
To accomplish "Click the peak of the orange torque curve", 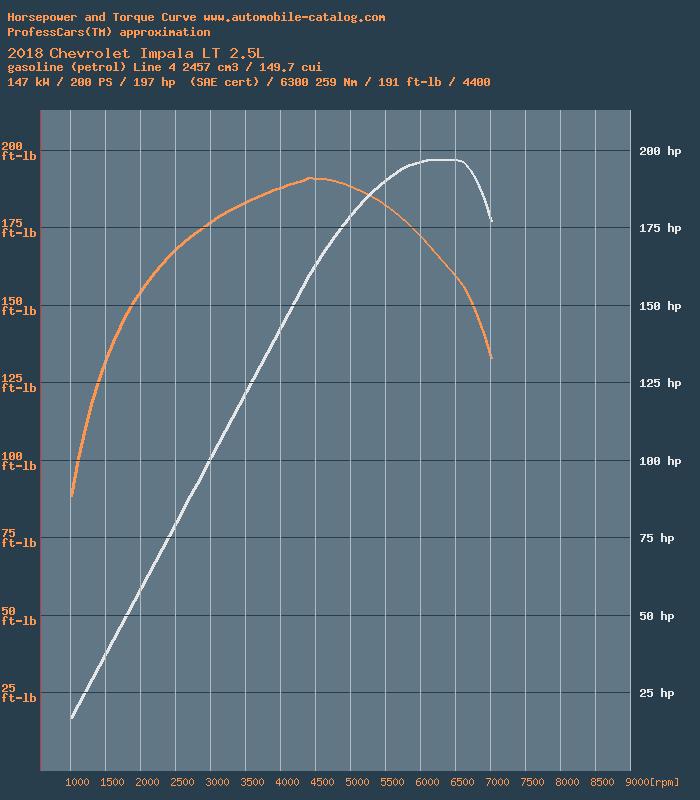I will [x=310, y=178].
